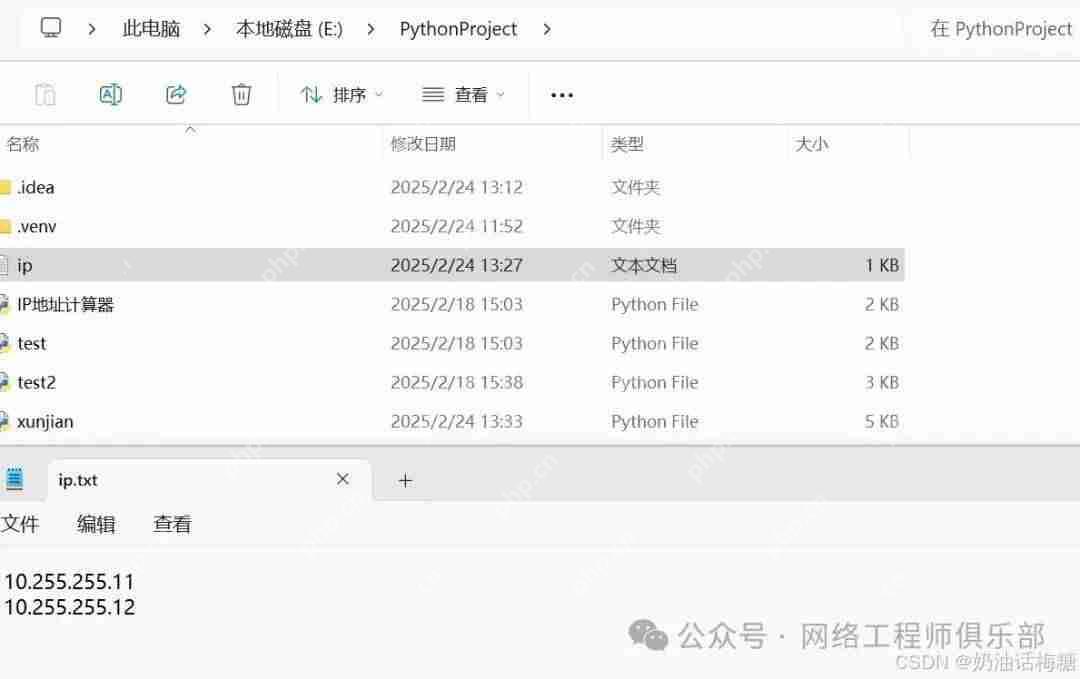Open the 查看 menu in Notepad
Viewport: 1080px width, 679px height.
[x=172, y=524]
